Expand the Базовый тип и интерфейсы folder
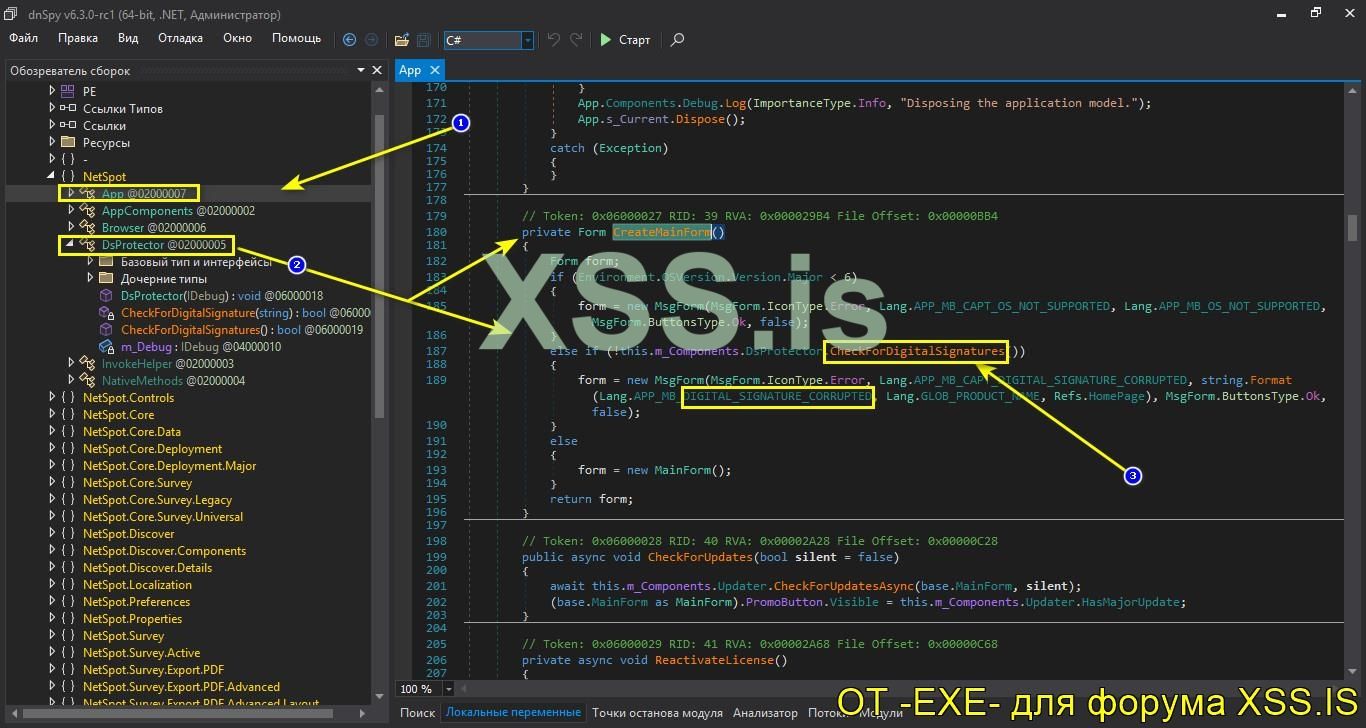This screenshot has width=1366, height=728. (90, 262)
